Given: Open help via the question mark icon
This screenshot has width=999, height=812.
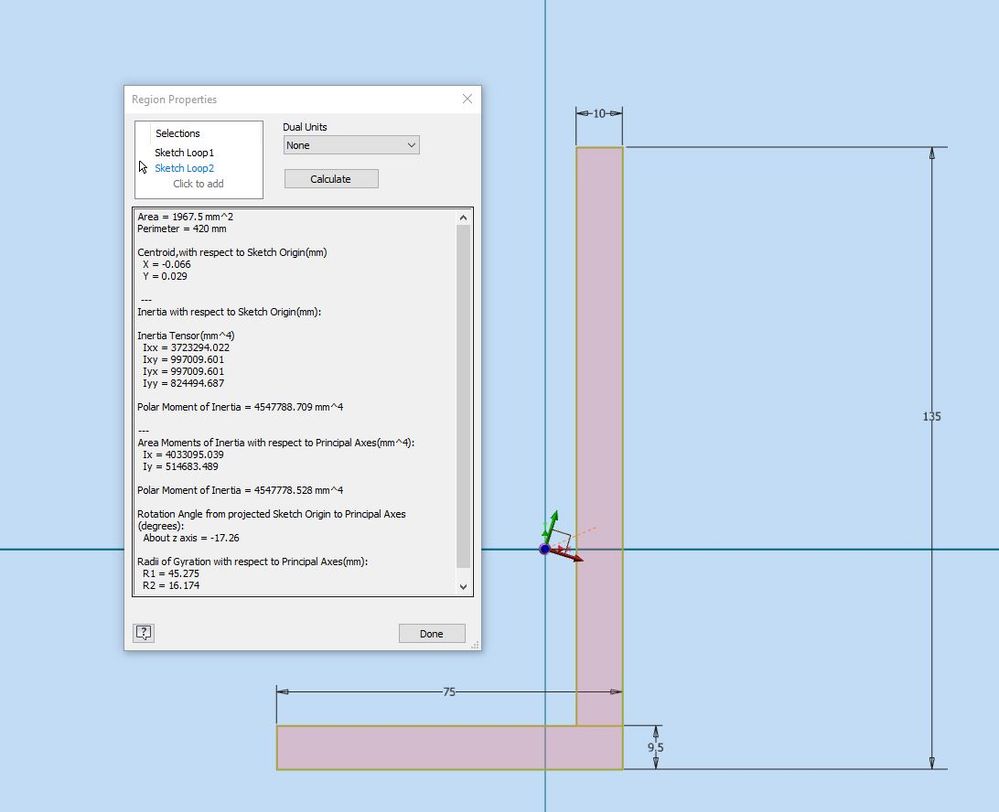Looking at the screenshot, I should pyautogui.click(x=143, y=632).
